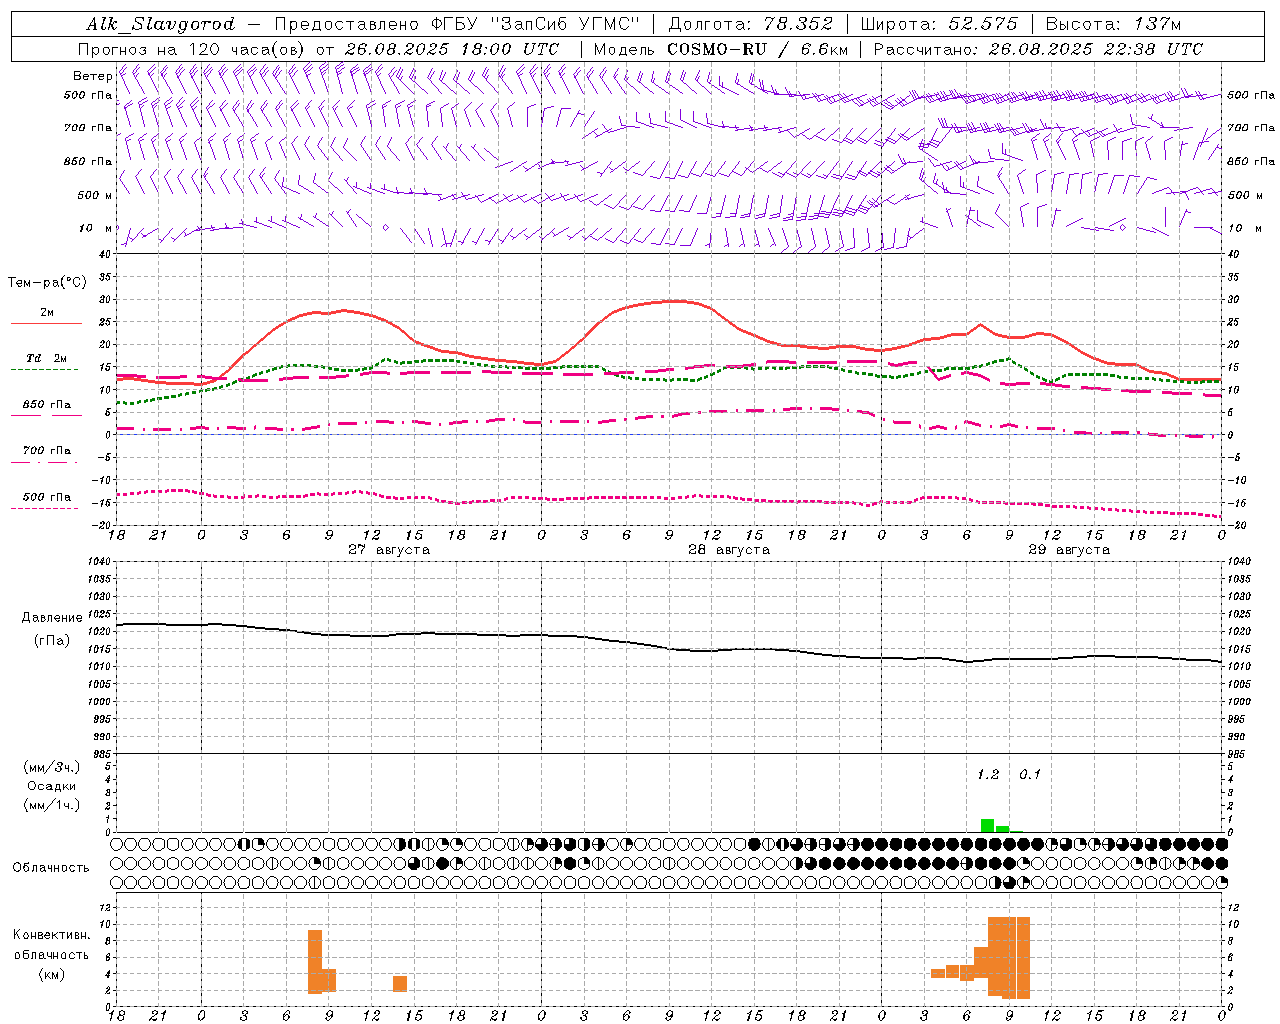
Task: Click the 1.2 precipitation amount value
Action: click(x=988, y=775)
